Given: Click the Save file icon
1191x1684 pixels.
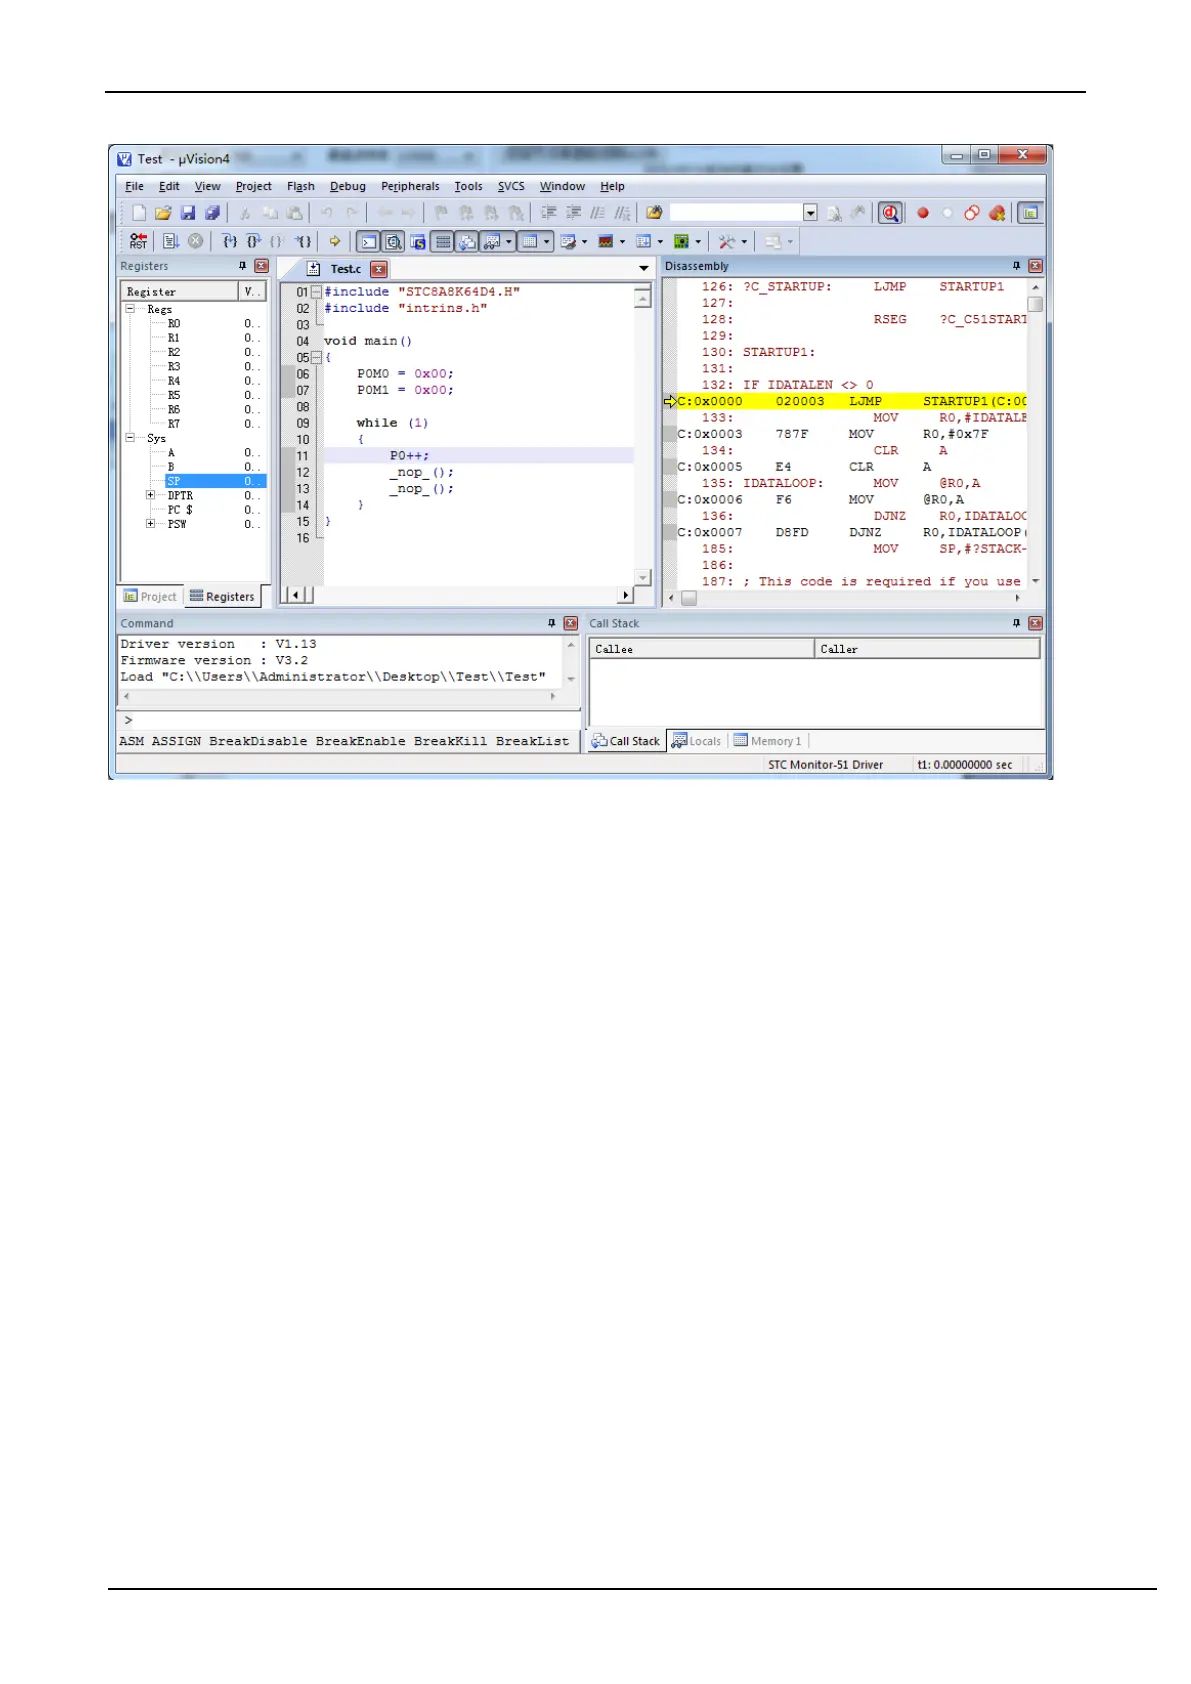Looking at the screenshot, I should click(188, 213).
